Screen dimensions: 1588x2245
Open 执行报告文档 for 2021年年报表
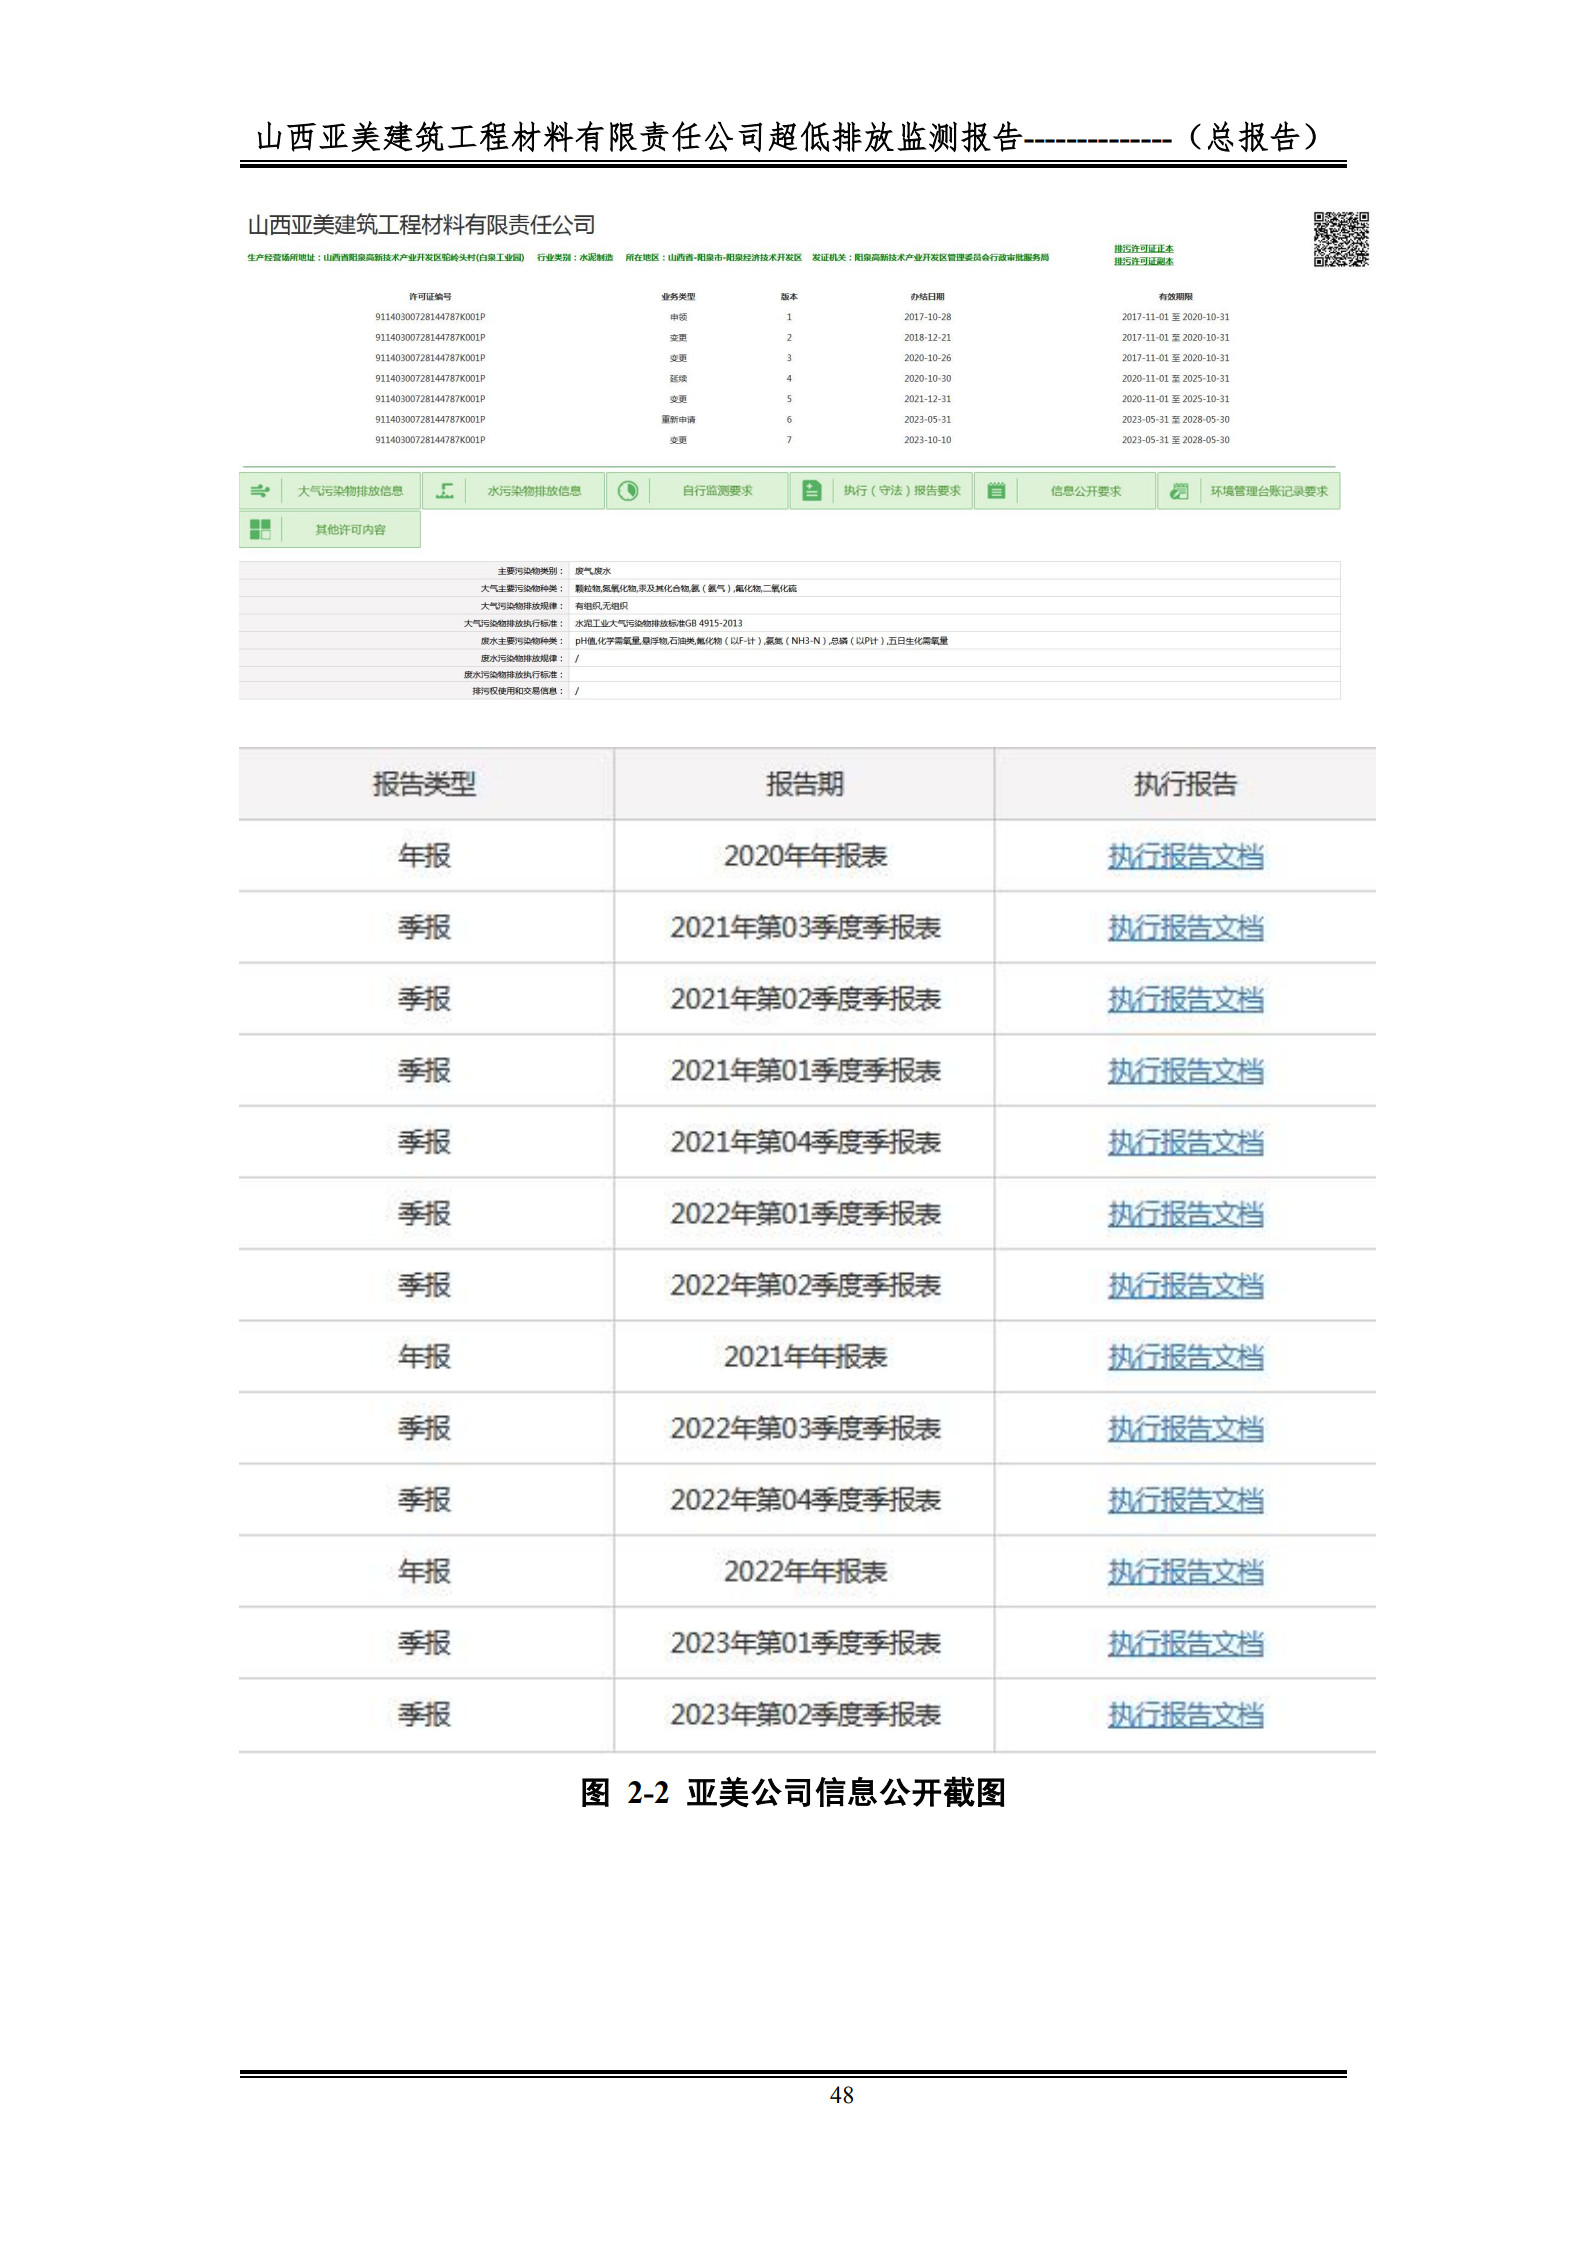pos(1185,1358)
